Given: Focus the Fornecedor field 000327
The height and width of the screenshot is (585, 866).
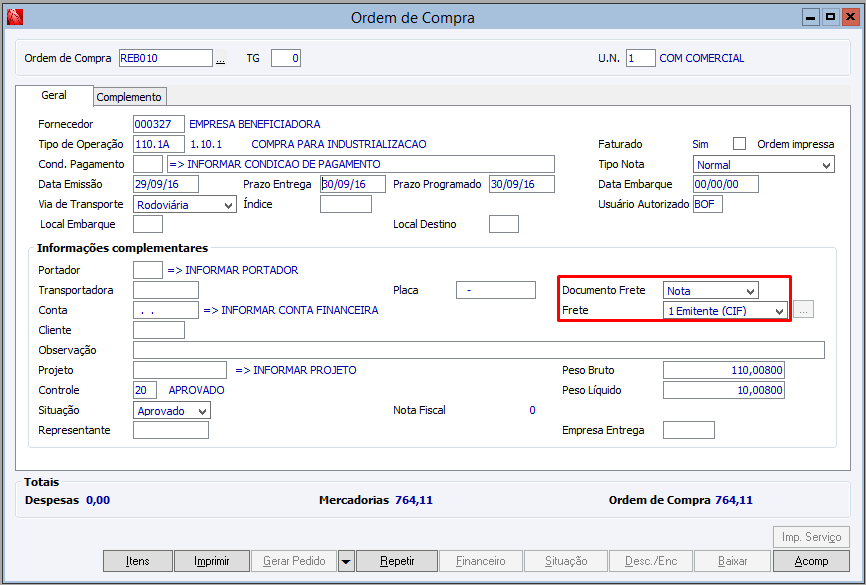Looking at the screenshot, I should (159, 124).
